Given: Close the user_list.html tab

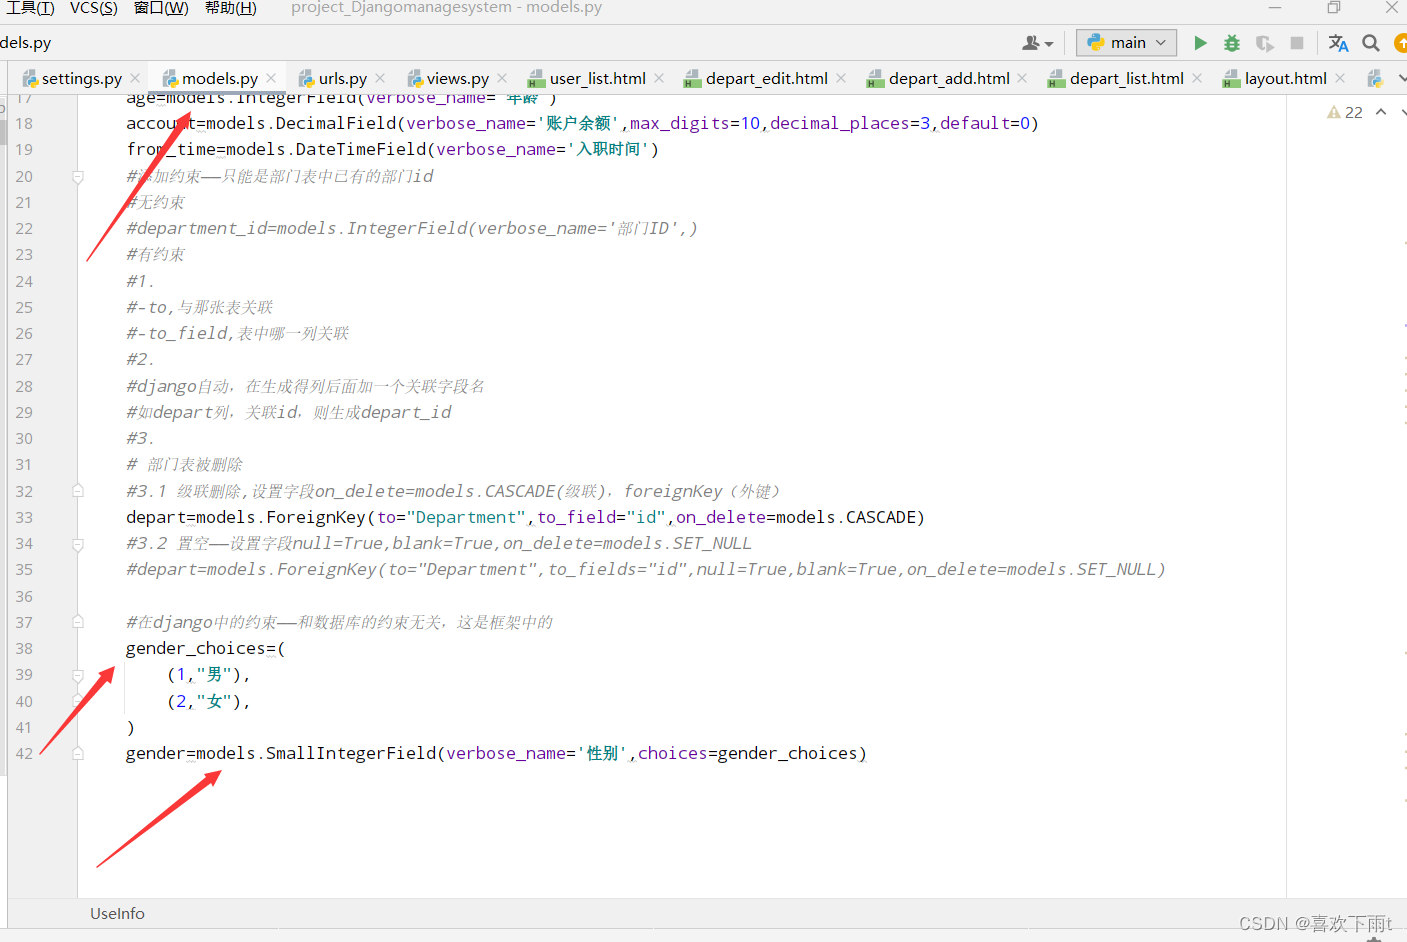Looking at the screenshot, I should tap(659, 78).
